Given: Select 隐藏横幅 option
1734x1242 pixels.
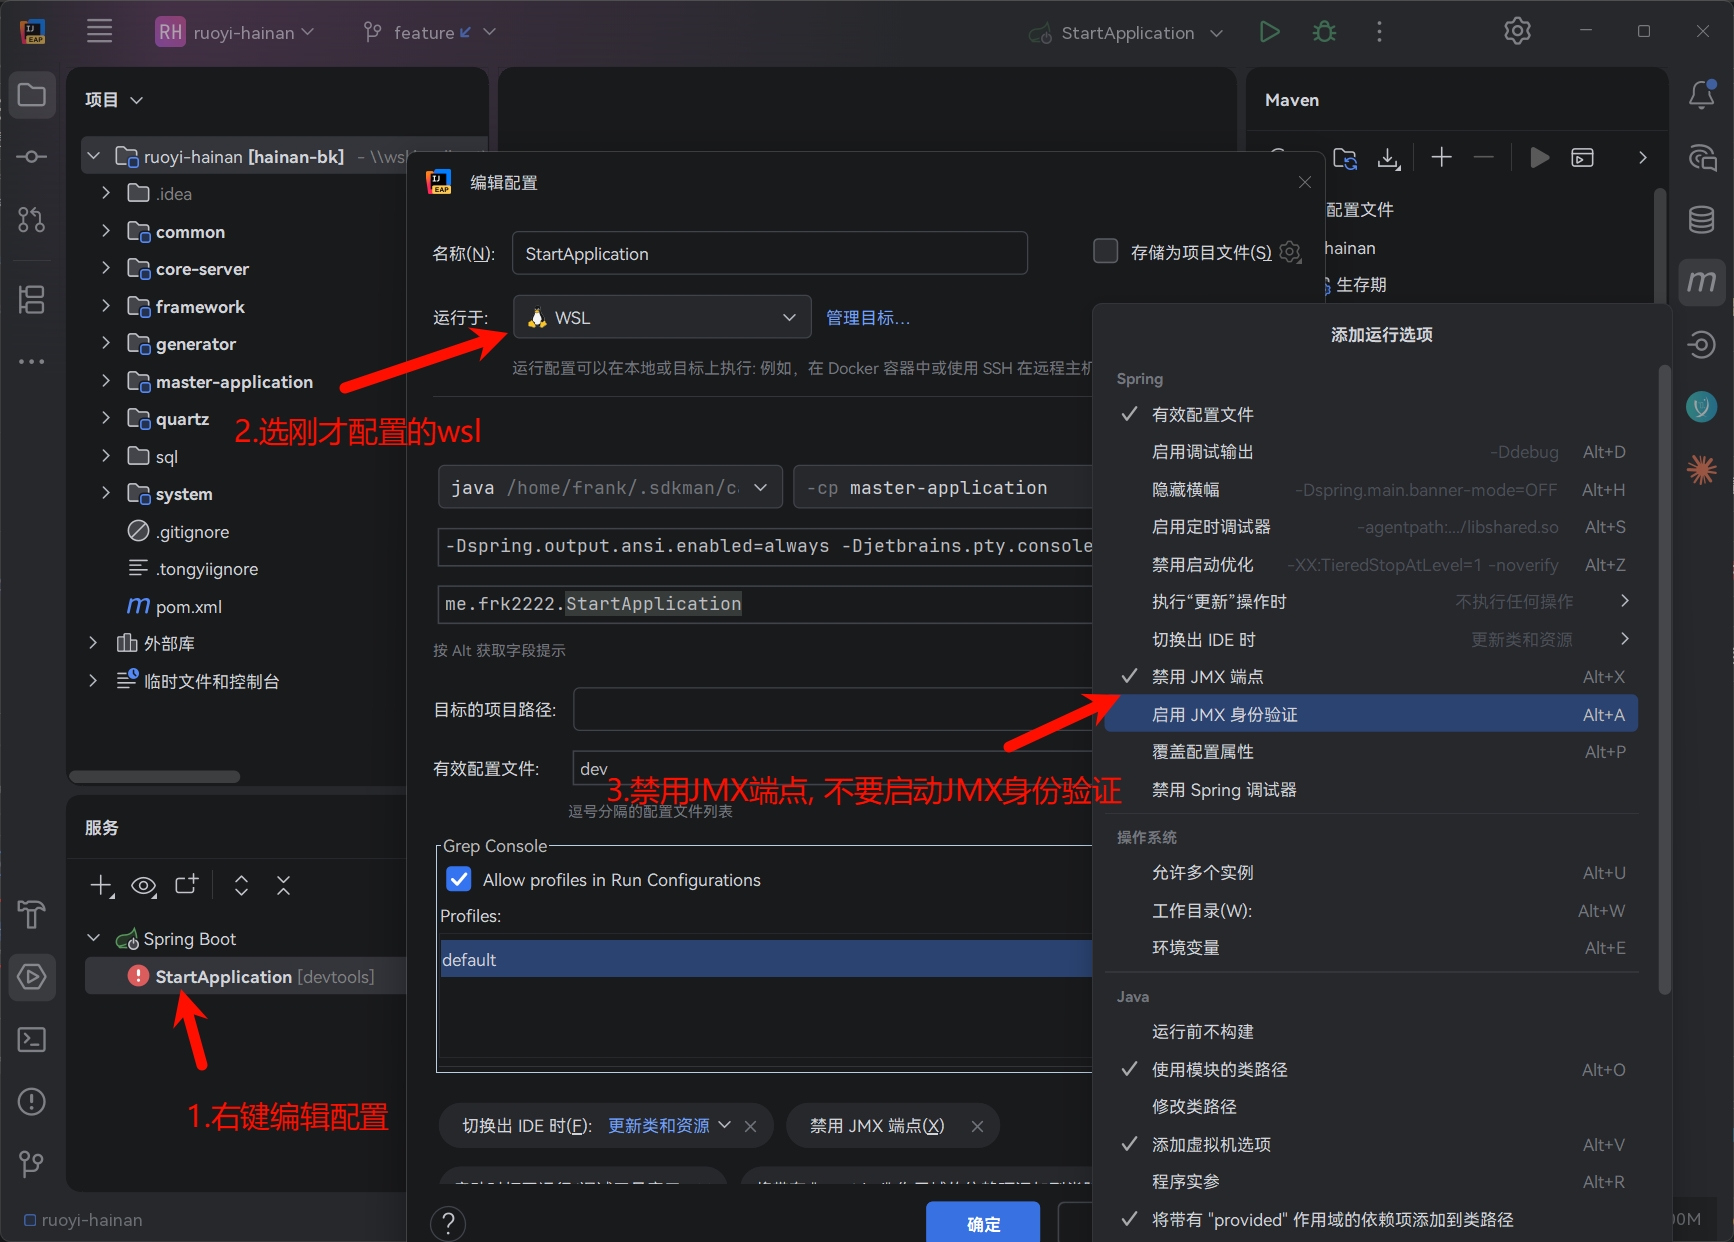Looking at the screenshot, I should pos(1370,490).
